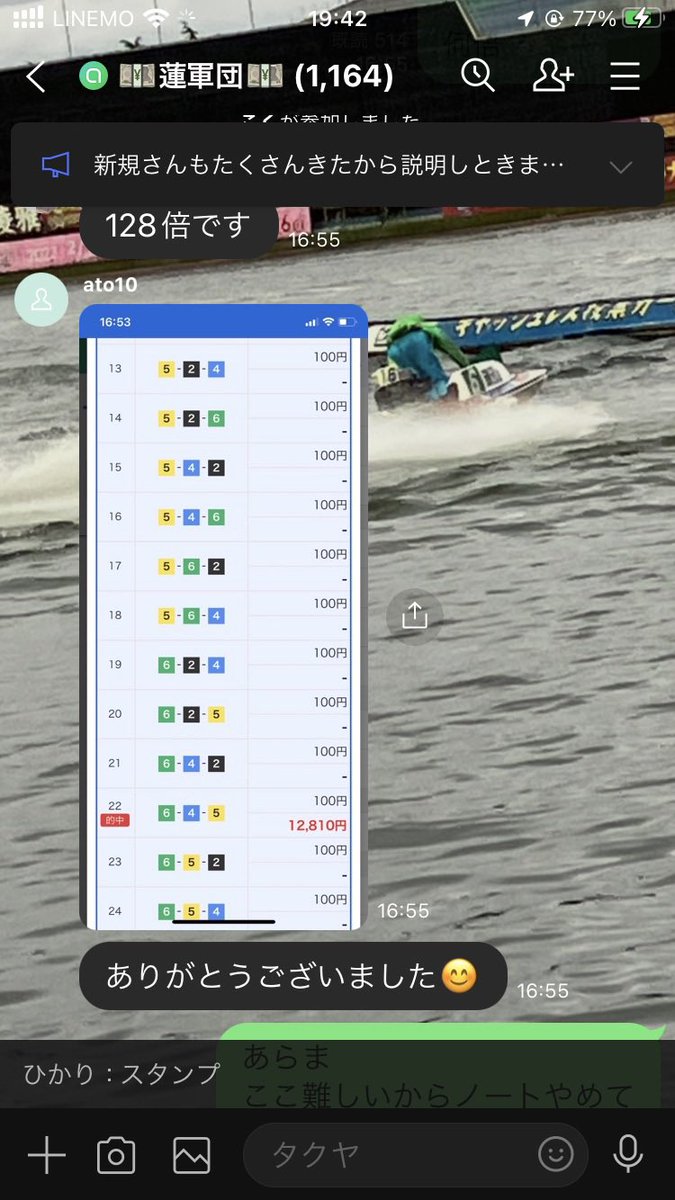Tap the ありがとうございました message bubble
This screenshot has width=675, height=1200.
(x=293, y=976)
